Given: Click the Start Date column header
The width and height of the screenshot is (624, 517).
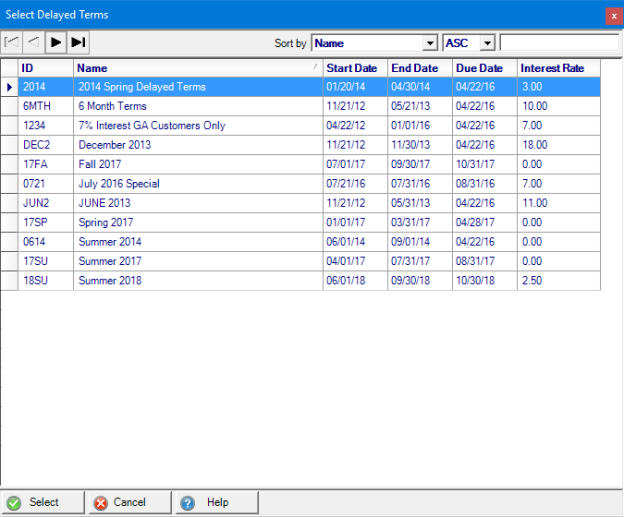Looking at the screenshot, I should [354, 68].
